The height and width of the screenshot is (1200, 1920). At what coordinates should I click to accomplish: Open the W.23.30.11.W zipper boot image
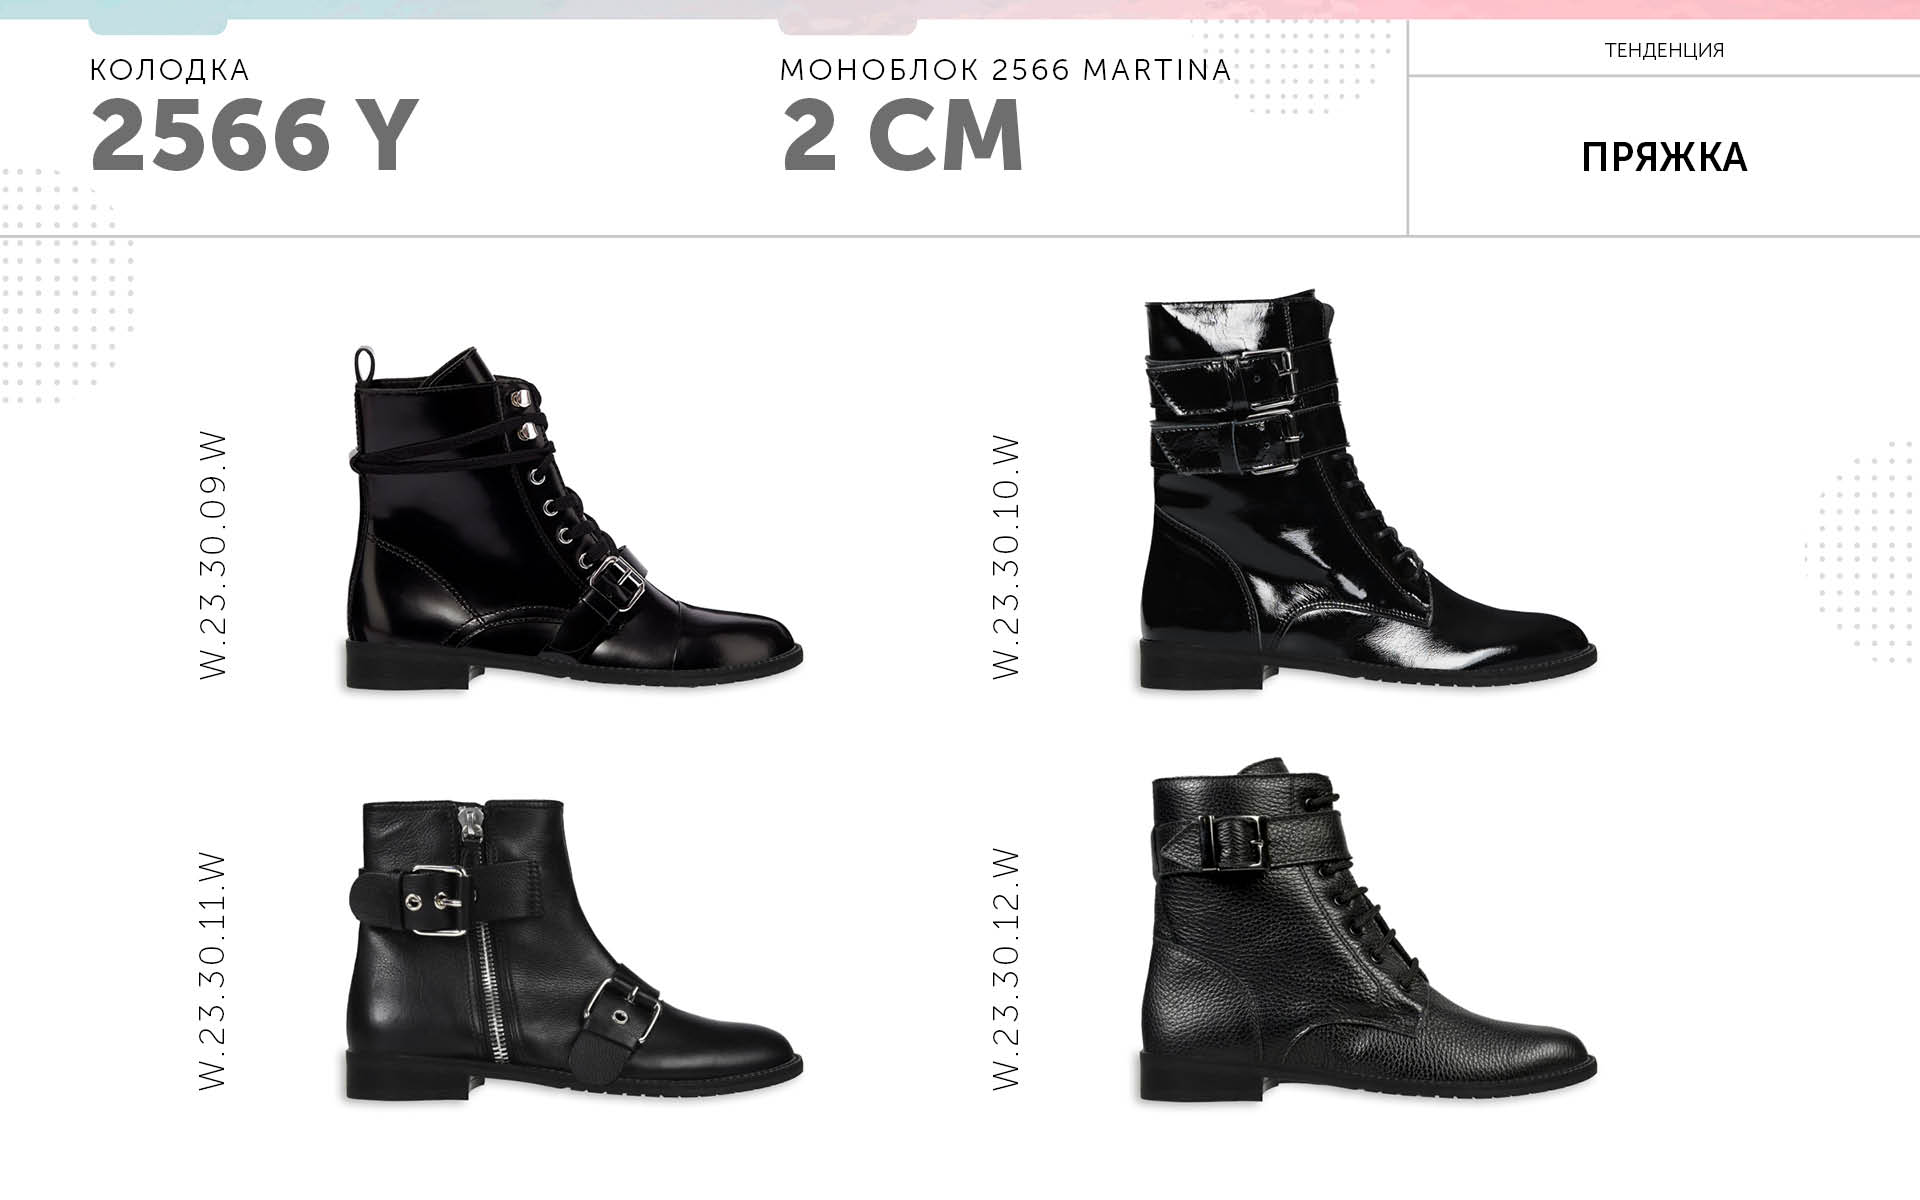(574, 950)
